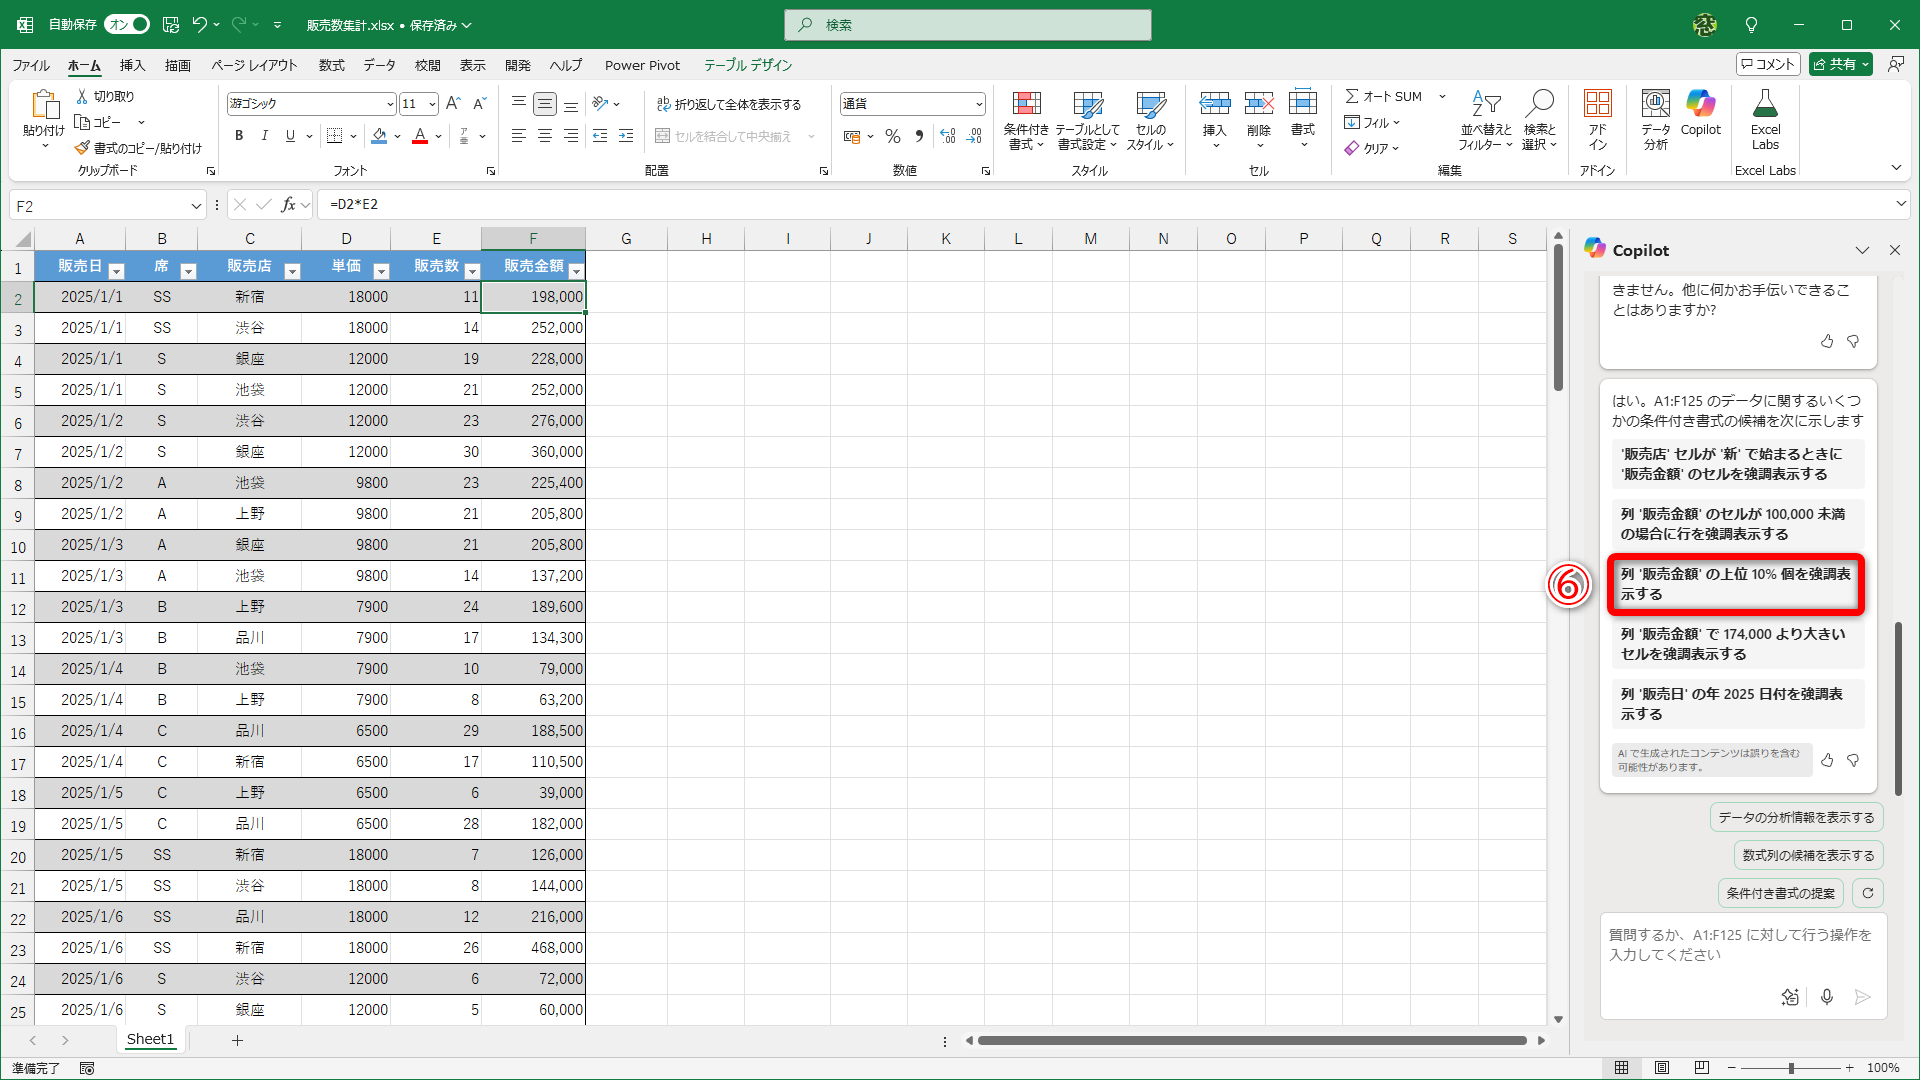
Task: Click the percent style button
Action: [893, 136]
